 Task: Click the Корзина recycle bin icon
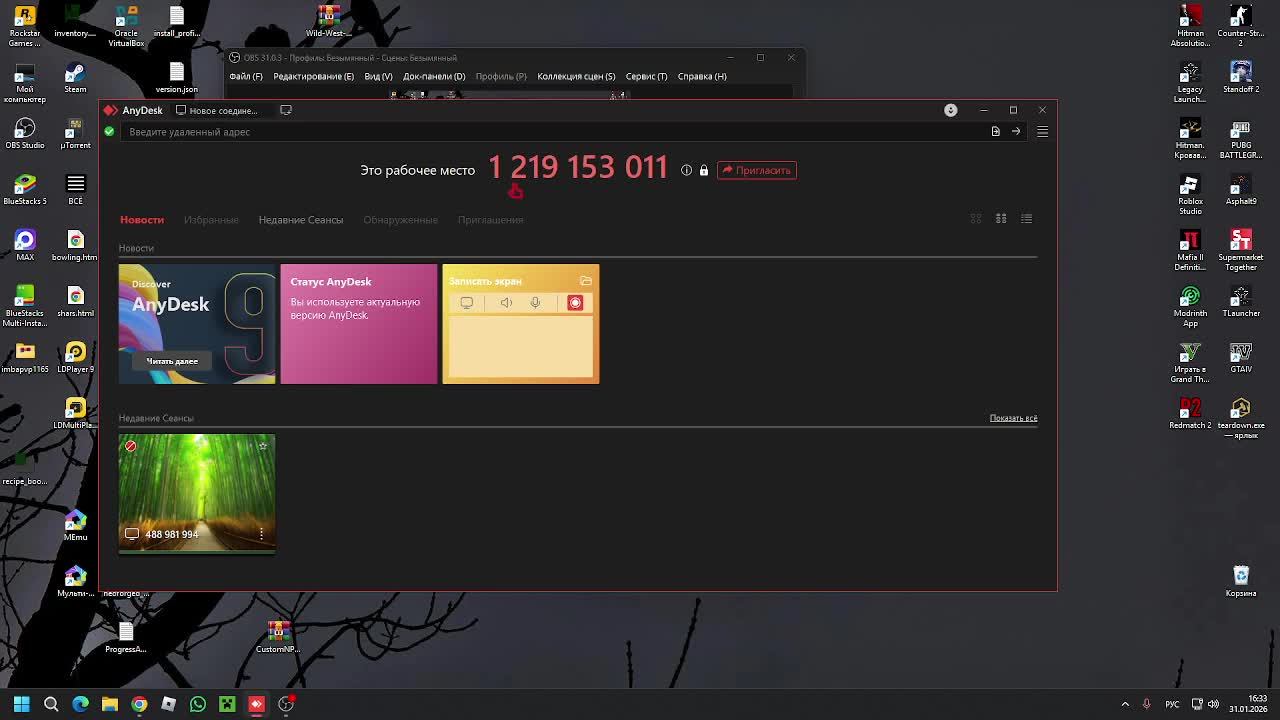[x=1241, y=582]
